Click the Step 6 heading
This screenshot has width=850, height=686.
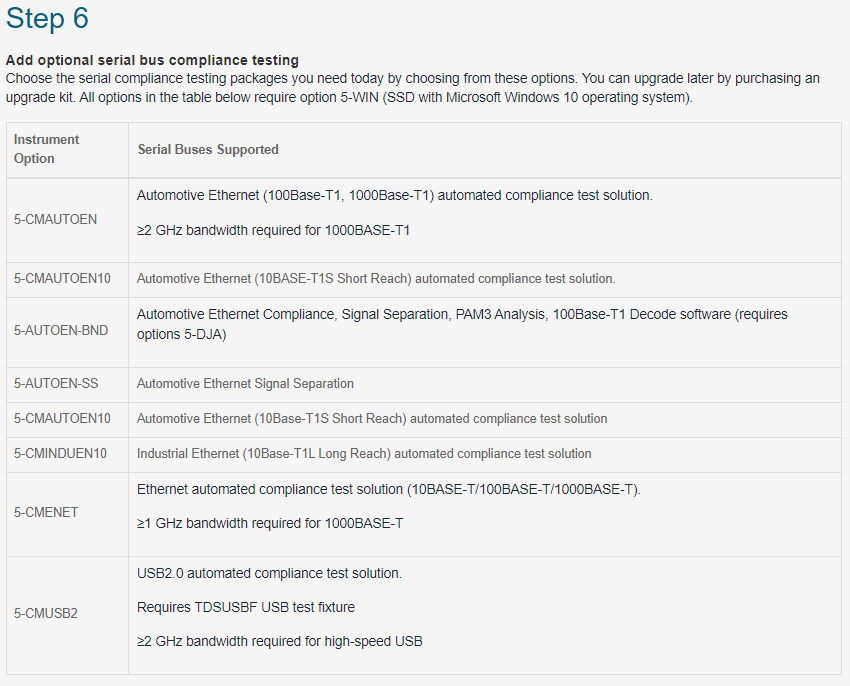[x=47, y=18]
